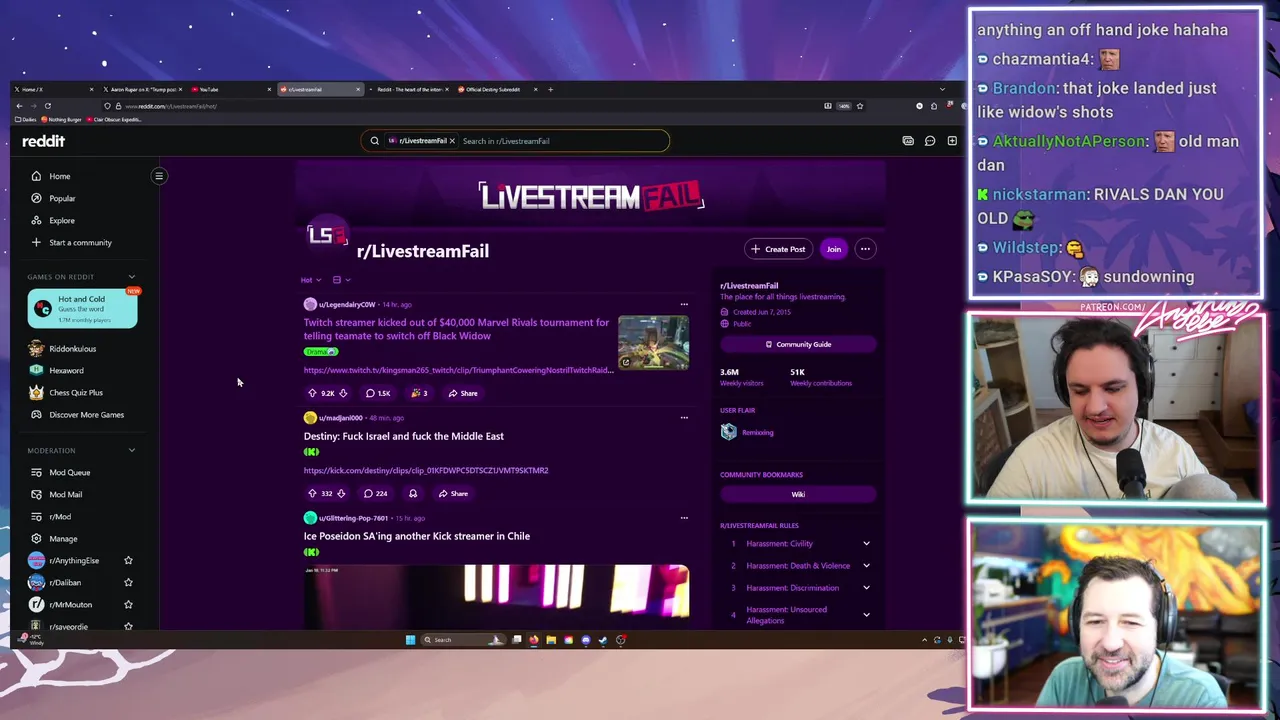Open options for Glittering-Pop-7601 post

pyautogui.click(x=684, y=518)
